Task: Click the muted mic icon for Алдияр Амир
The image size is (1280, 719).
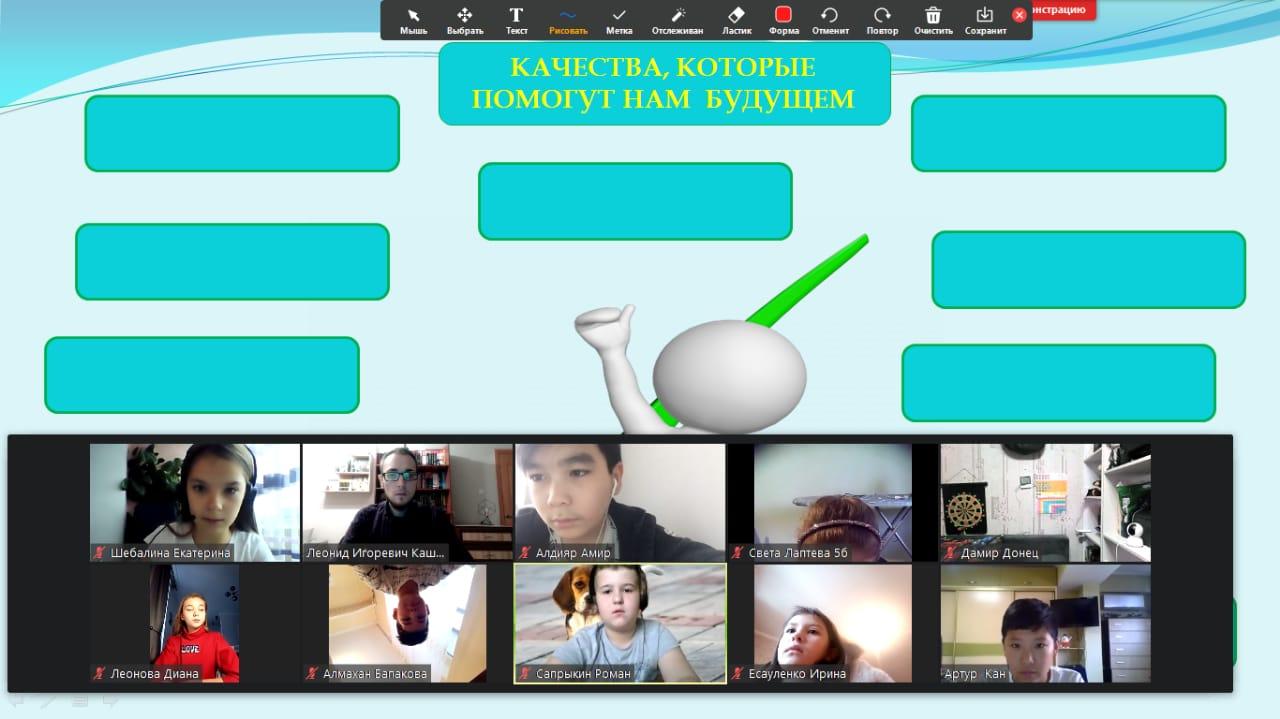Action: click(525, 553)
